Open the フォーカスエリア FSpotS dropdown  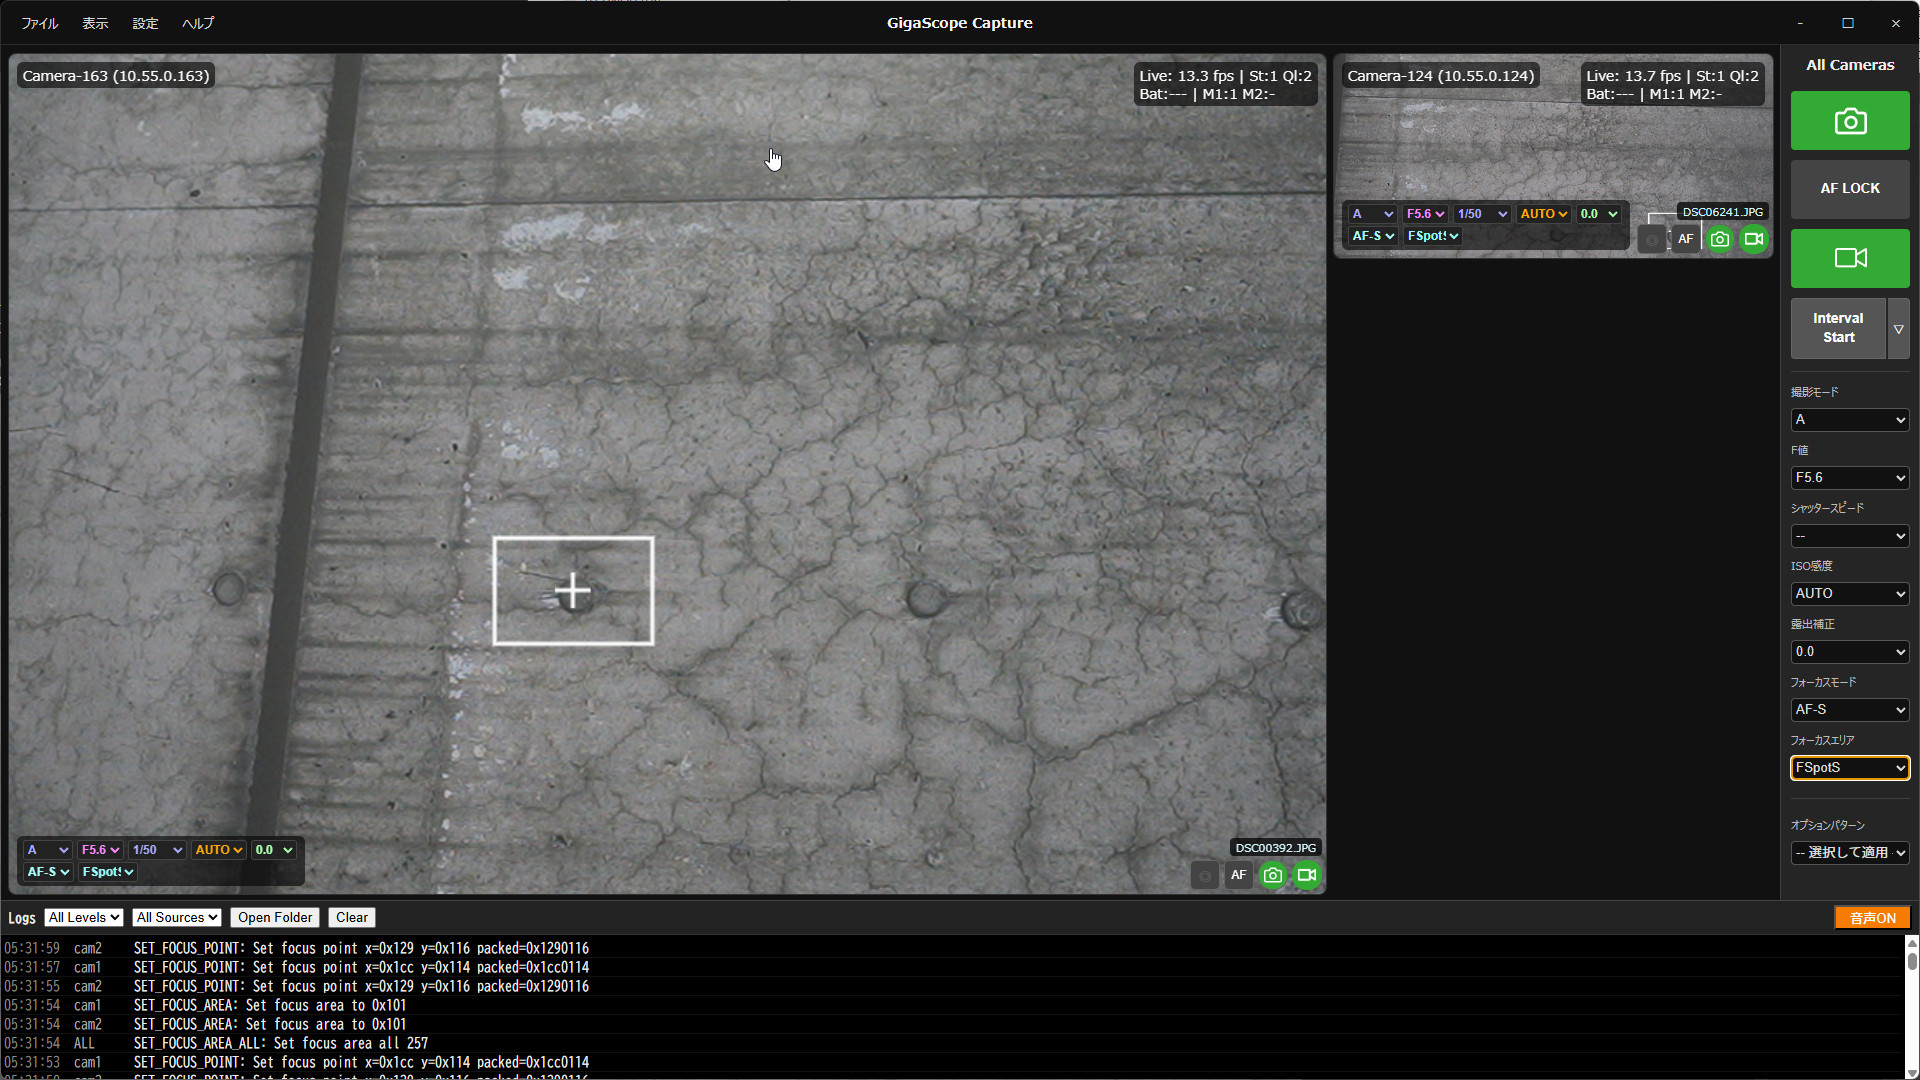(1849, 767)
